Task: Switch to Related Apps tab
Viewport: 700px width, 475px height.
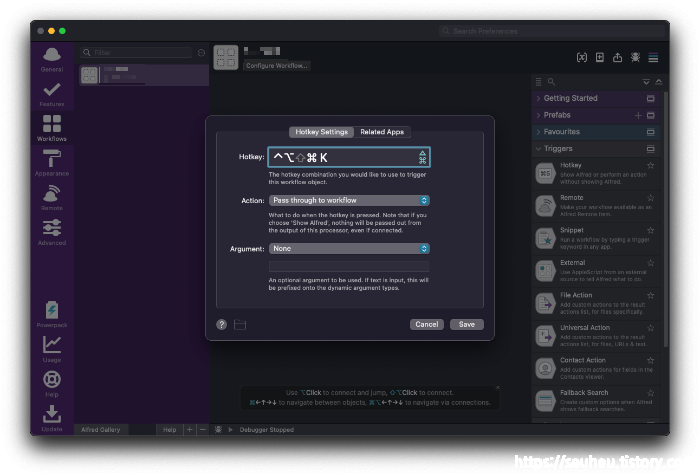Action: click(382, 132)
